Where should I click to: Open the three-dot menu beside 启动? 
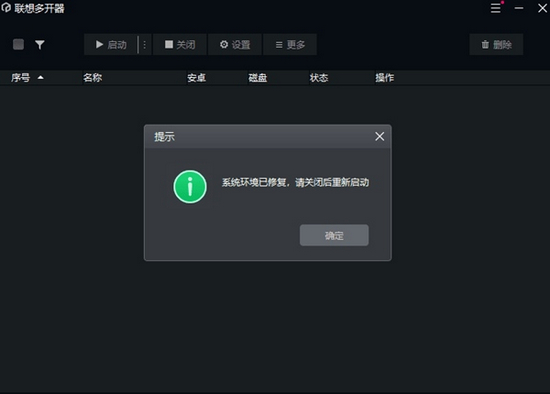145,45
